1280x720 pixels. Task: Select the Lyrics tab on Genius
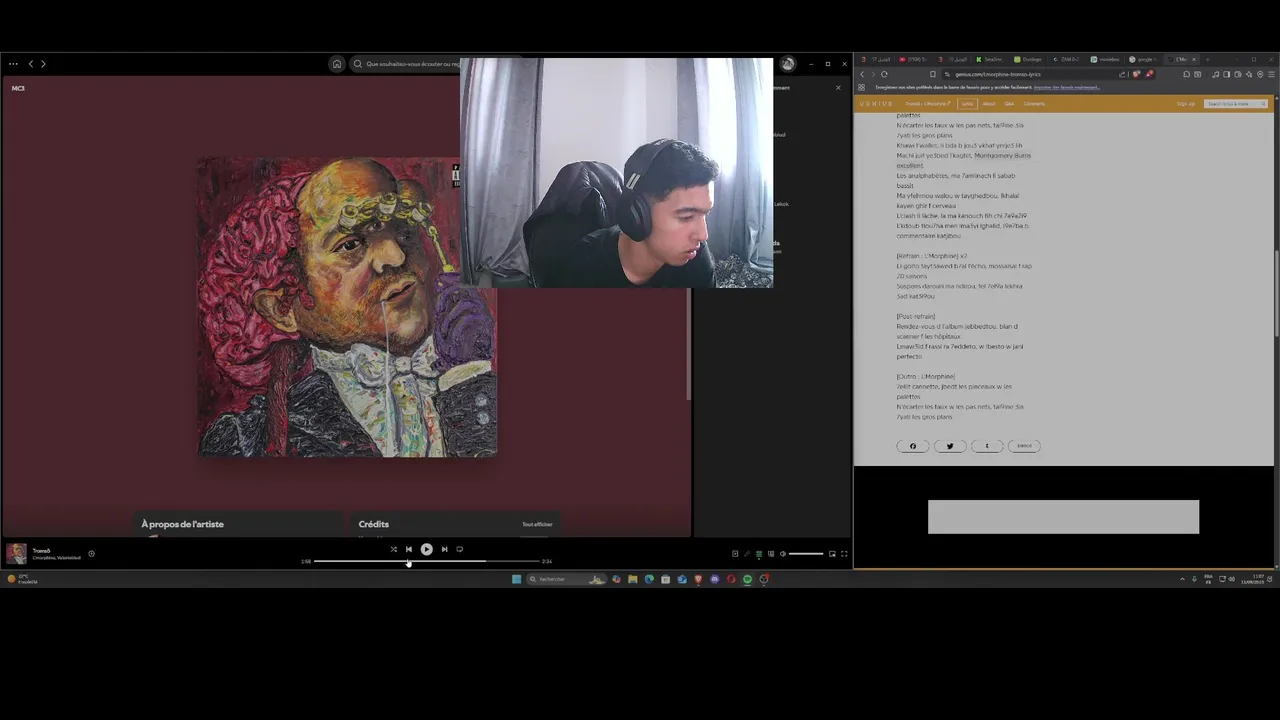(967, 103)
